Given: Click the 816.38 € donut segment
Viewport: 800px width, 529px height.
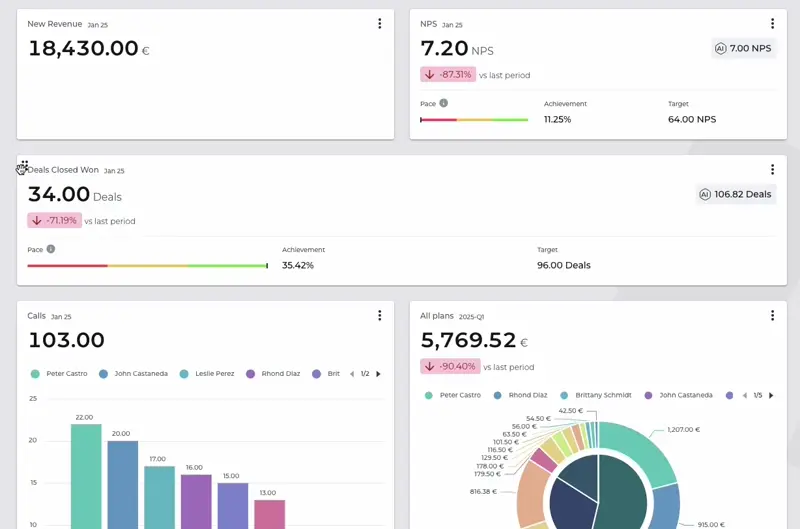Looking at the screenshot, I should 531,494.
